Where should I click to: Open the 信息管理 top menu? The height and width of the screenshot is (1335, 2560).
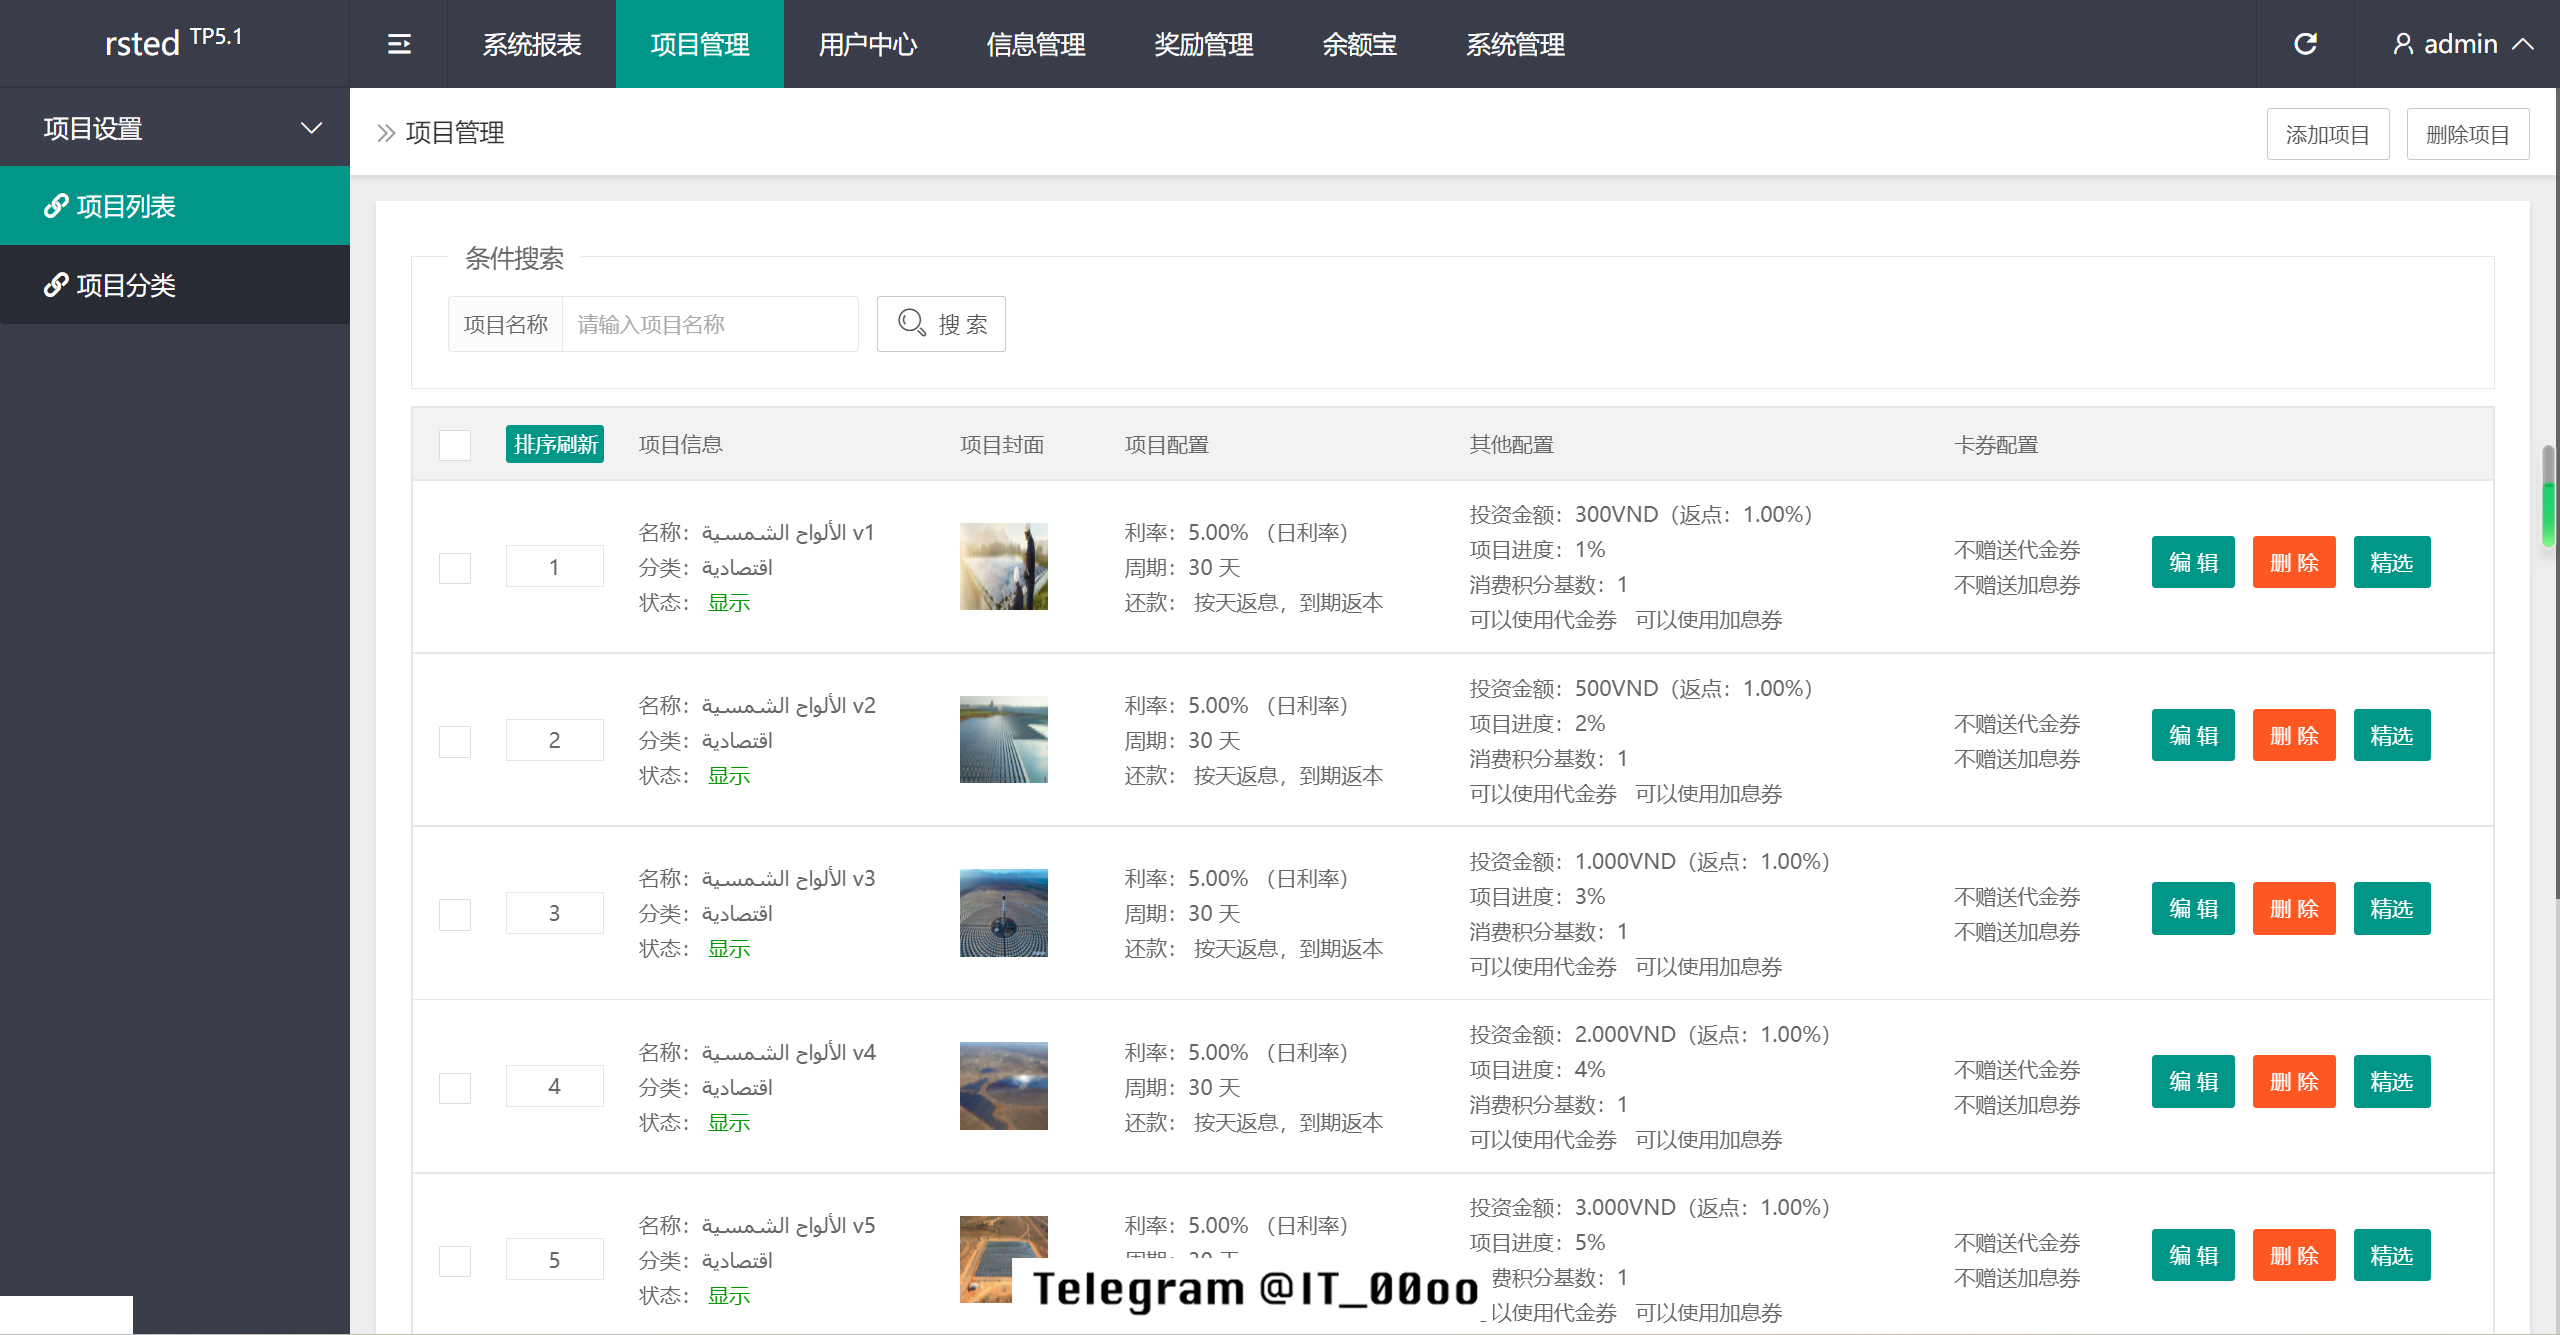click(1036, 44)
